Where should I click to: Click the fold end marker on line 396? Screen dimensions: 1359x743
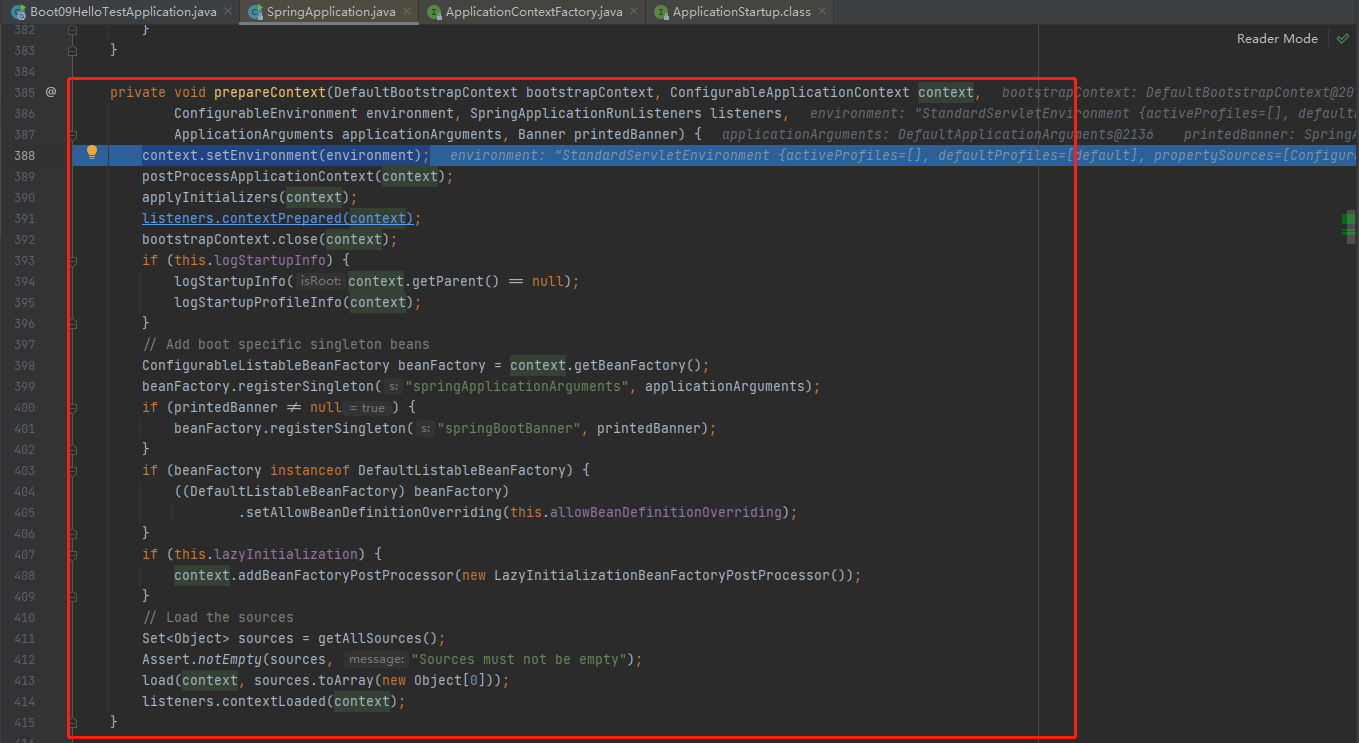73,323
